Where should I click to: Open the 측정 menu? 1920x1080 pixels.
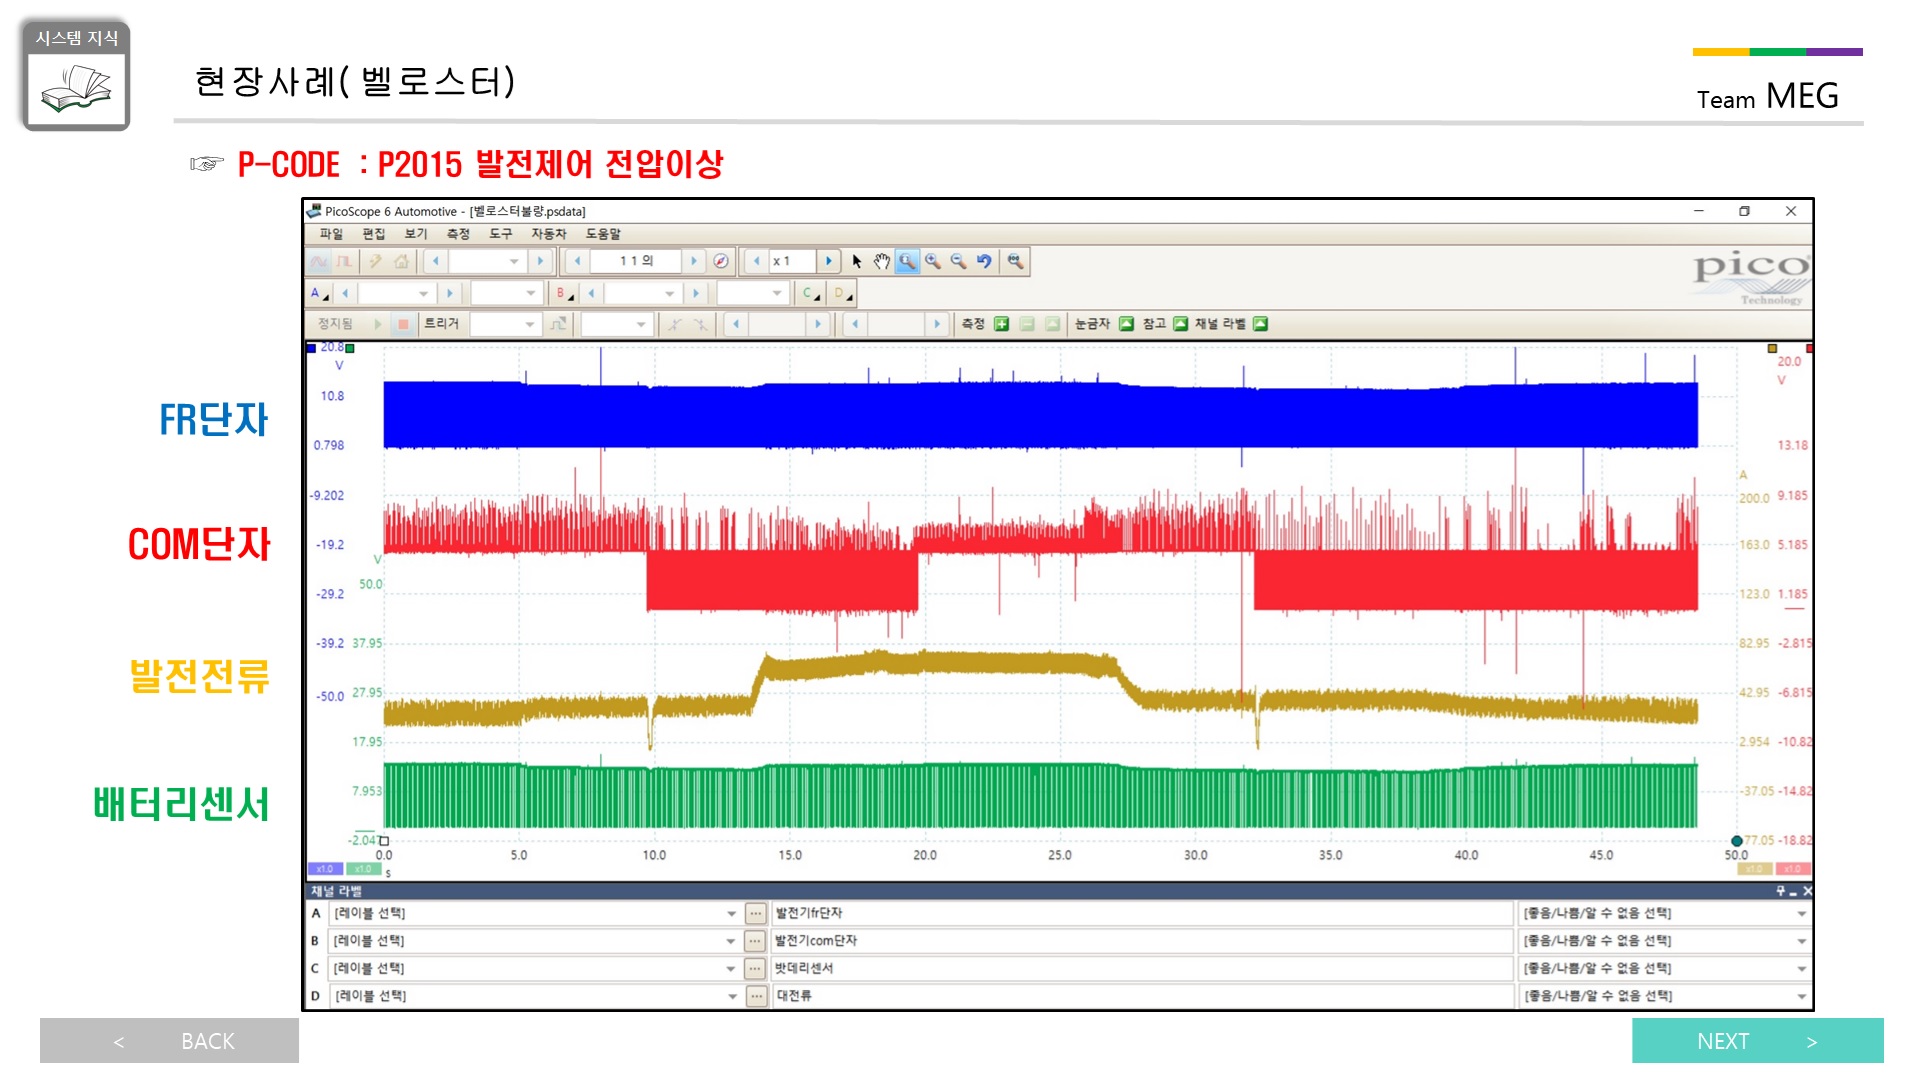pyautogui.click(x=458, y=234)
